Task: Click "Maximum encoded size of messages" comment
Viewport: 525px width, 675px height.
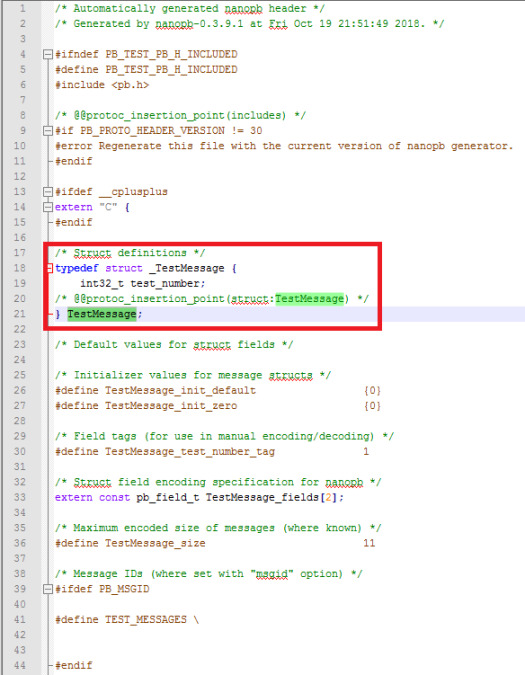Action: coord(218,528)
